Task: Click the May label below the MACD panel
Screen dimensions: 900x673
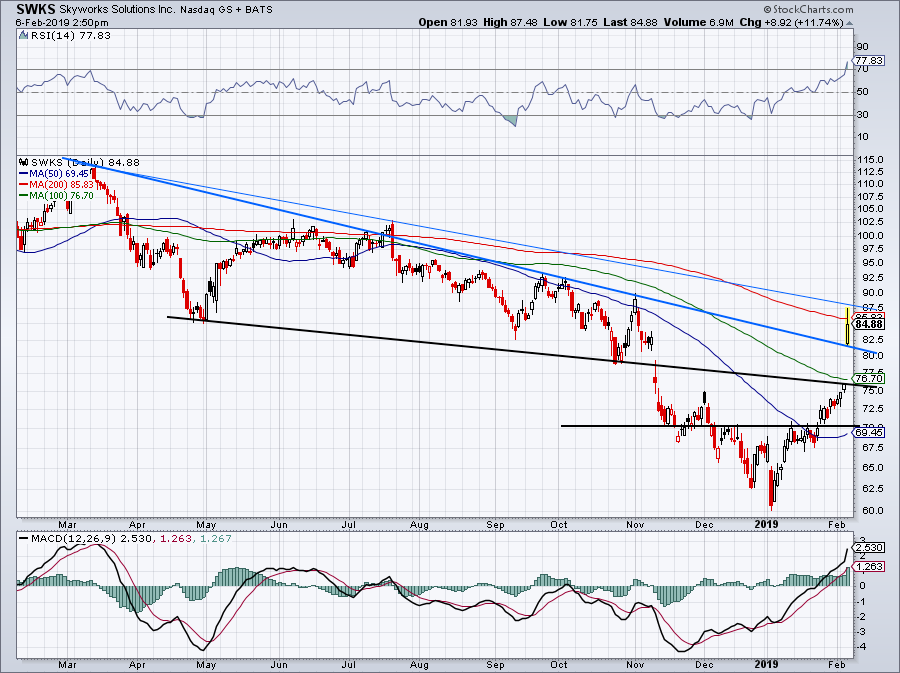Action: [206, 664]
